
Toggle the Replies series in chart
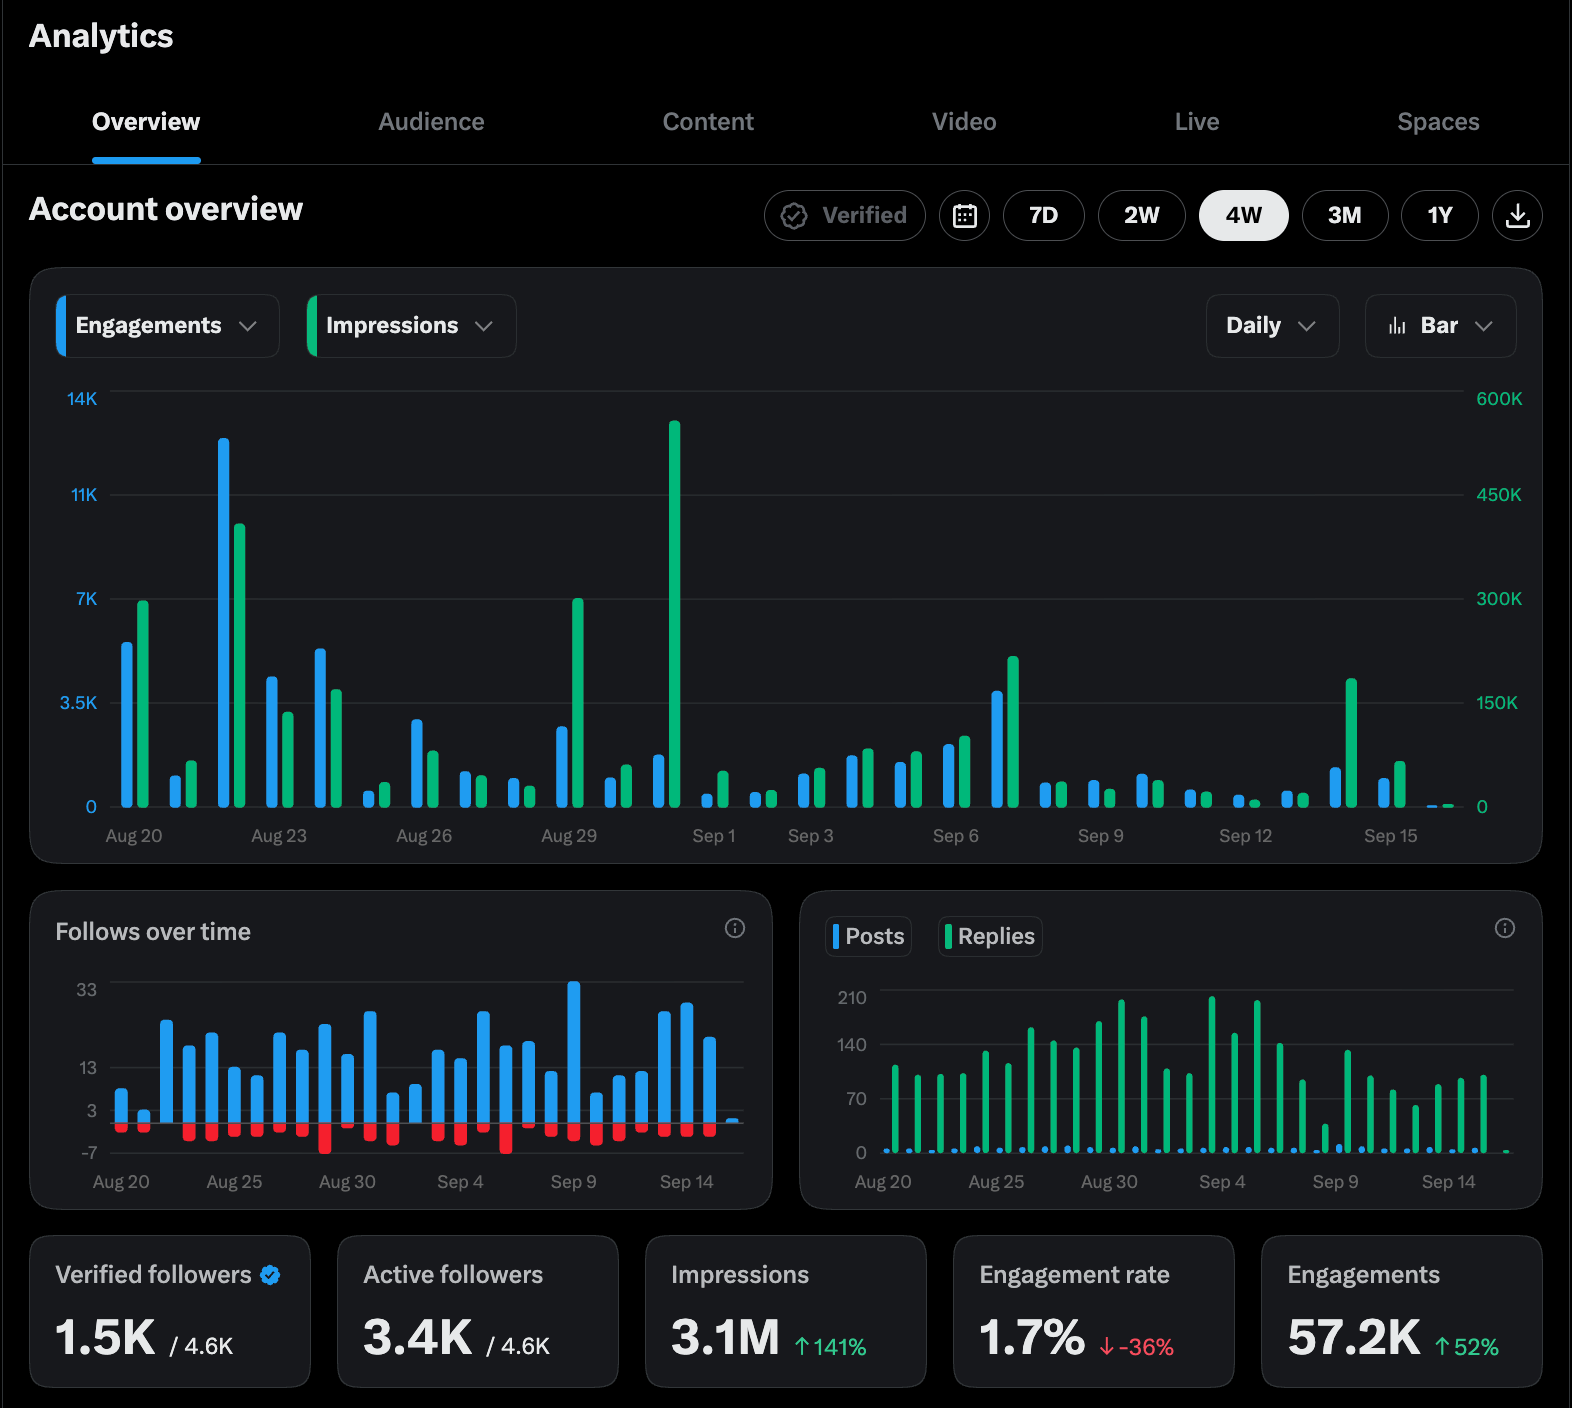click(x=990, y=936)
